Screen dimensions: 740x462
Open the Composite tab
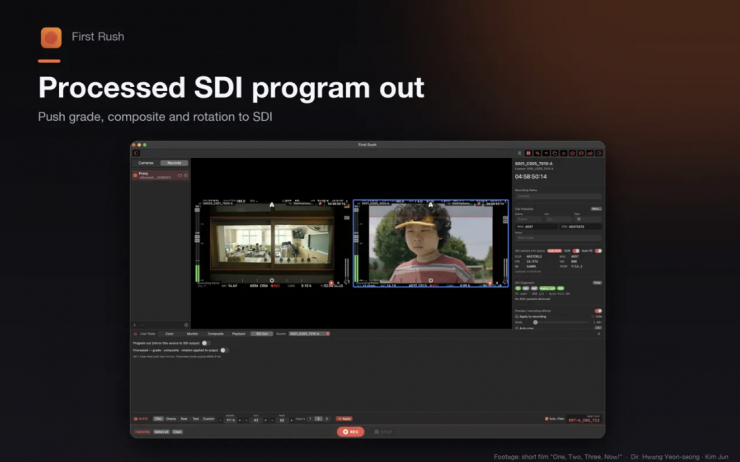[x=215, y=334]
